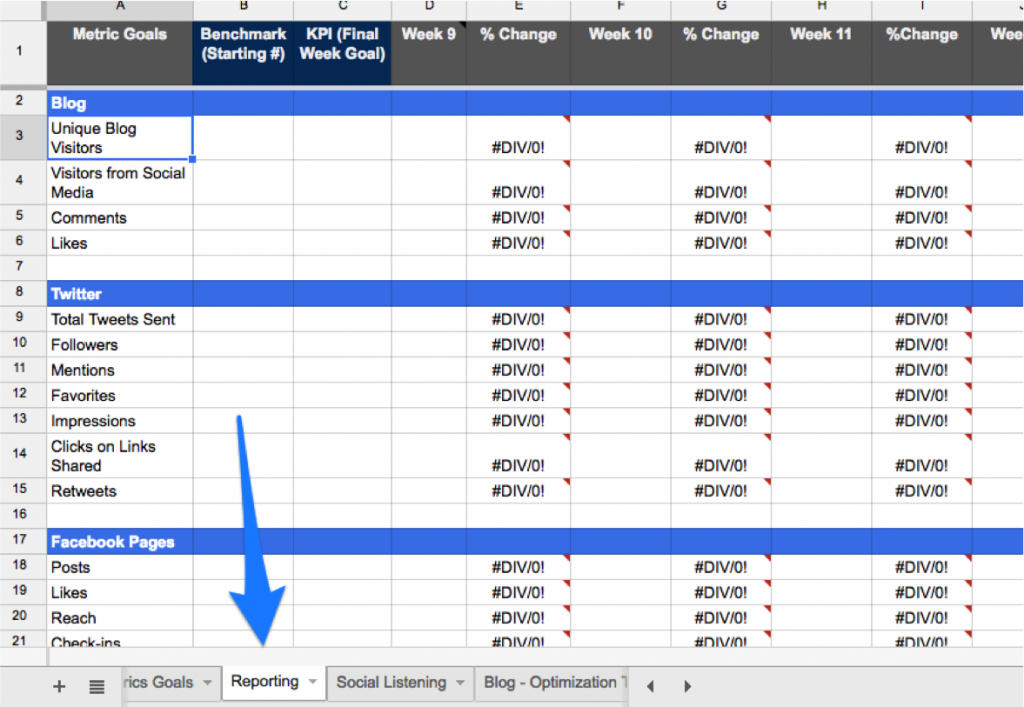Screen dimensions: 1024x707
Task: Add a new sheet with the plus icon
Action: click(x=59, y=686)
